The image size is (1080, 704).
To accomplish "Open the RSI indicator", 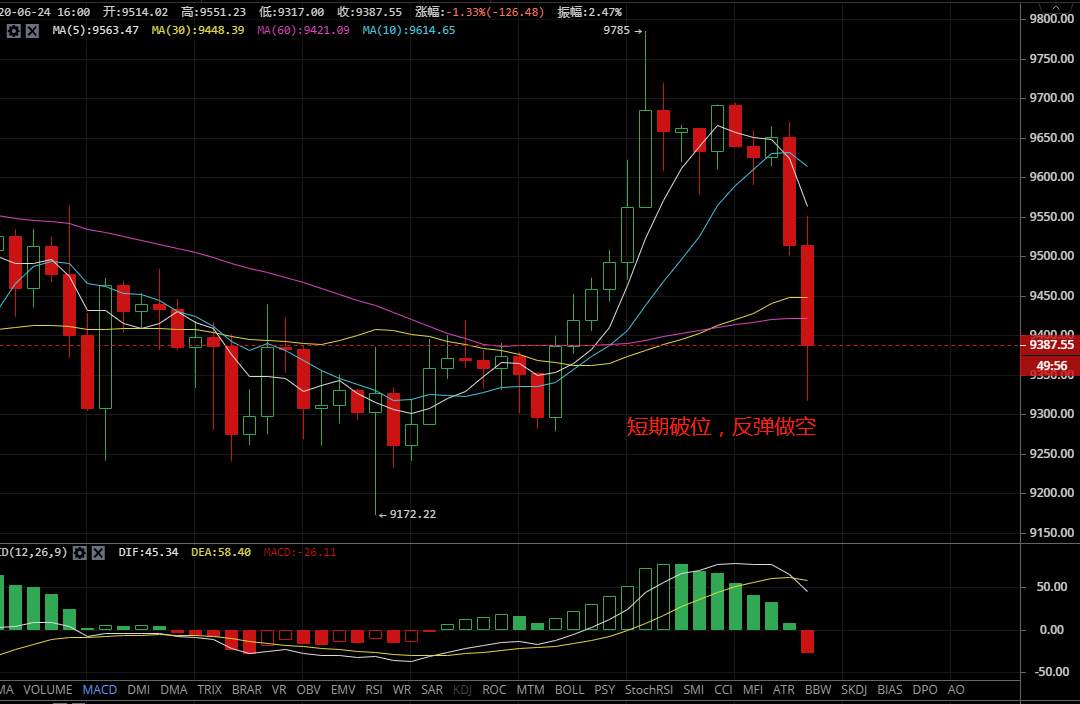I will pos(374,690).
